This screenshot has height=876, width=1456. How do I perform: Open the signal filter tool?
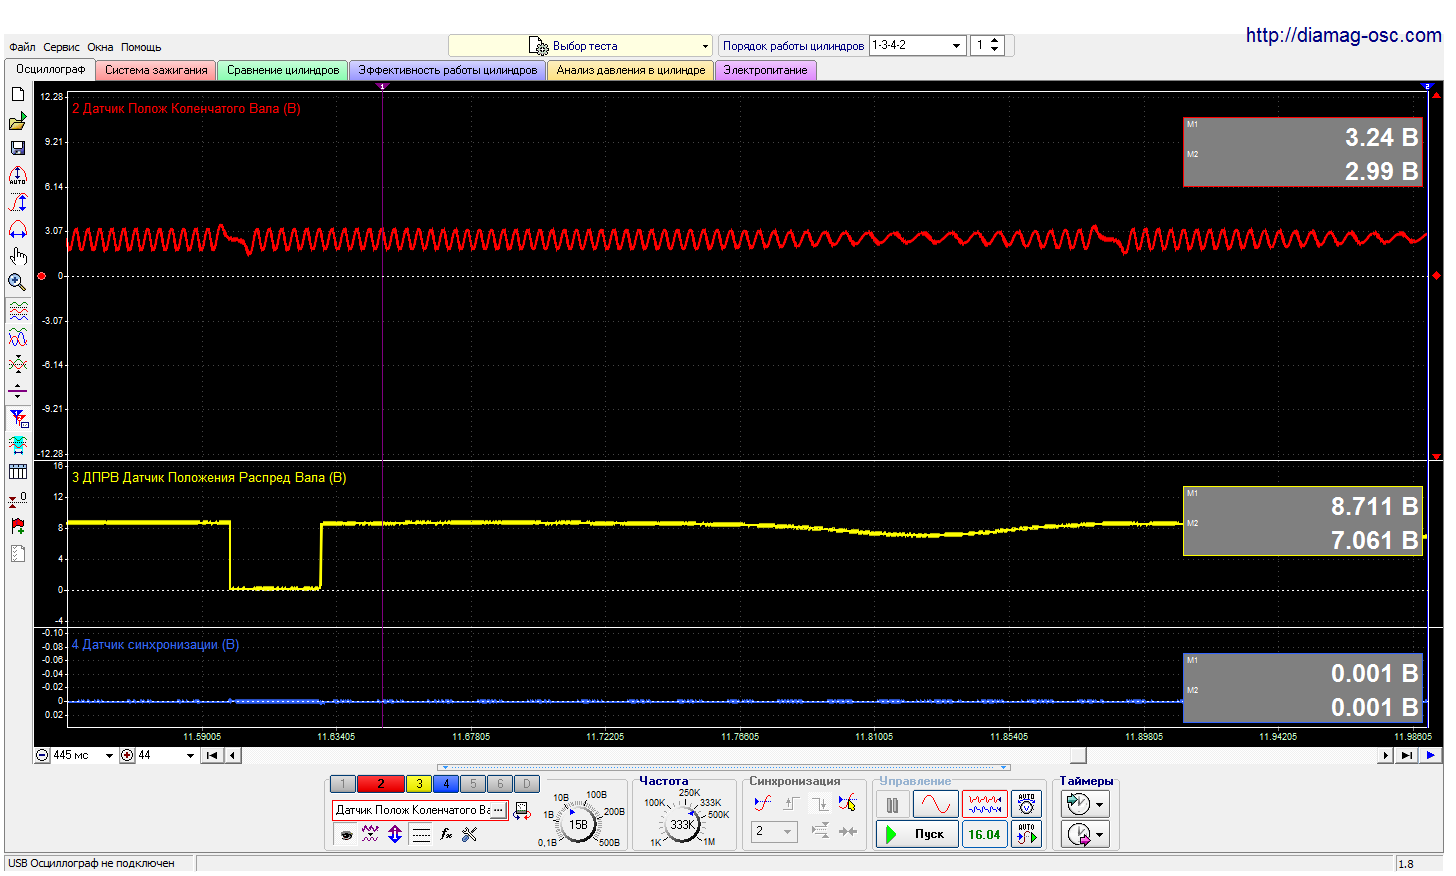point(18,418)
